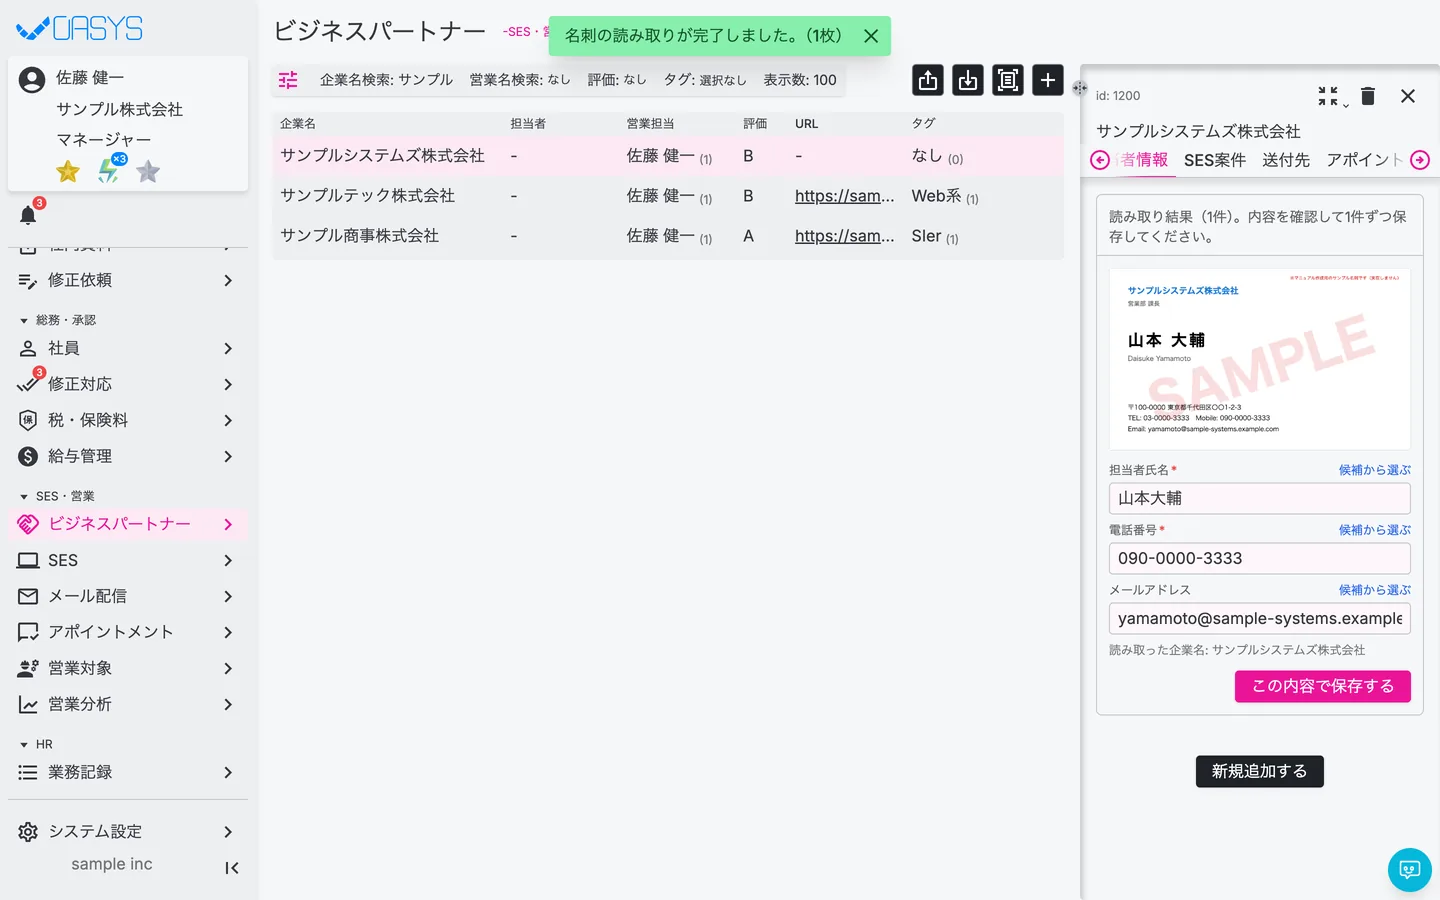Click the 担当者氏名 input field

pyautogui.click(x=1260, y=498)
